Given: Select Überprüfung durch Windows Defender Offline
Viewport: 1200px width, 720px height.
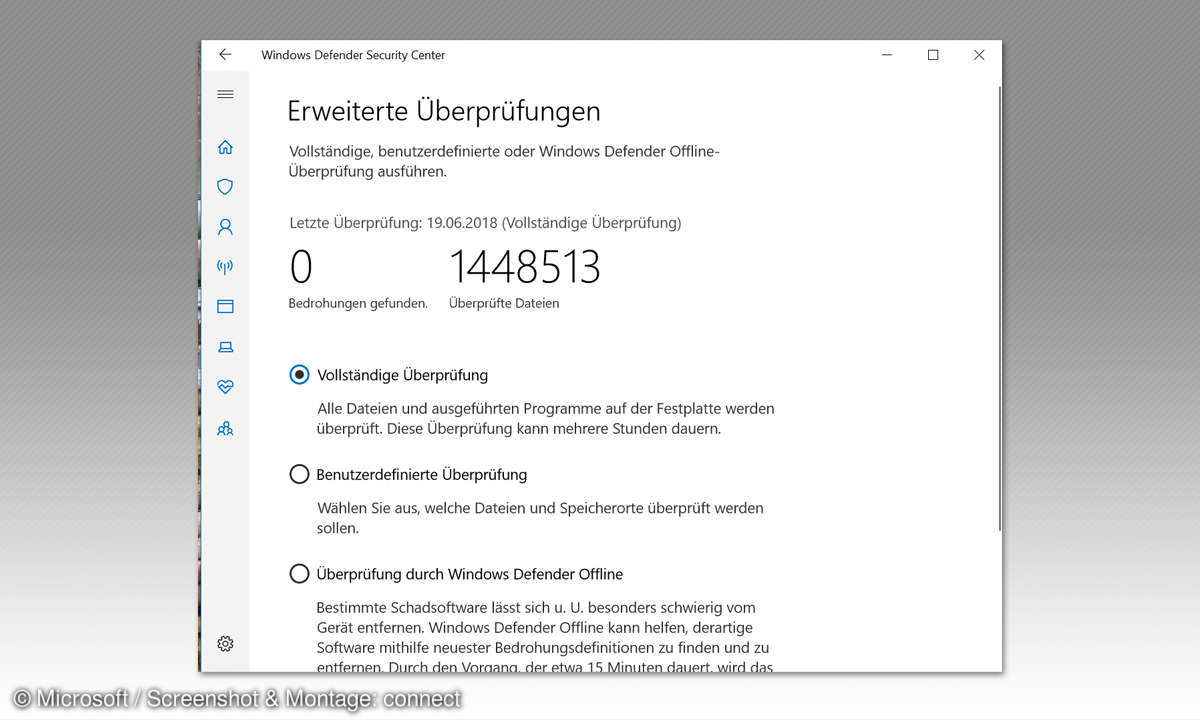Looking at the screenshot, I should click(299, 574).
